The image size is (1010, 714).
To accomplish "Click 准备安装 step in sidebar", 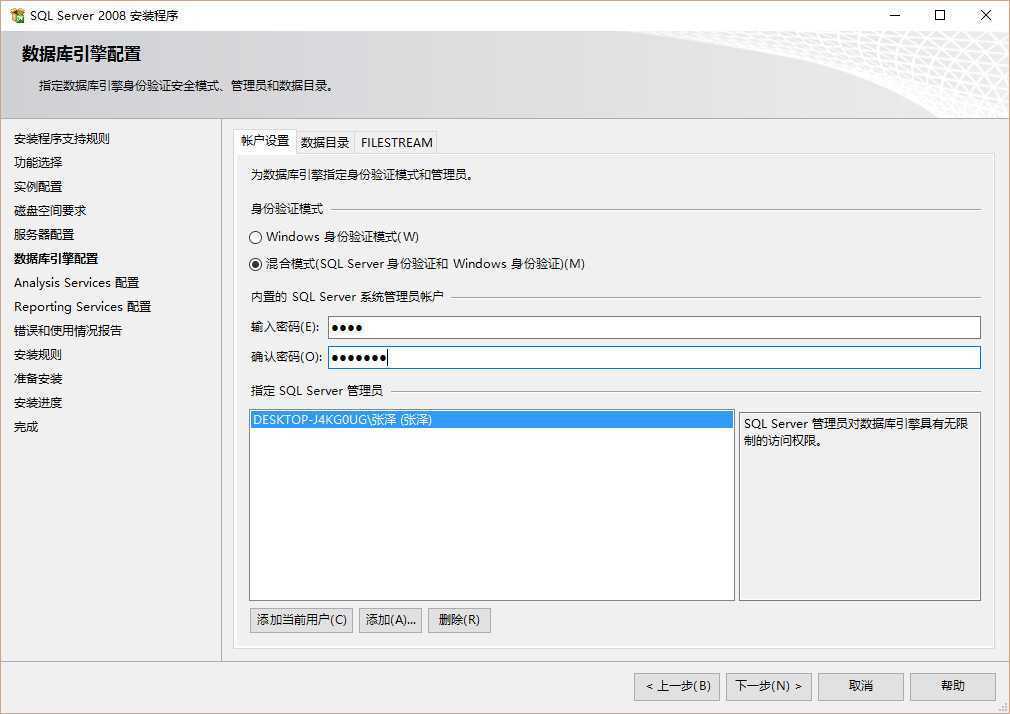I will 38,379.
